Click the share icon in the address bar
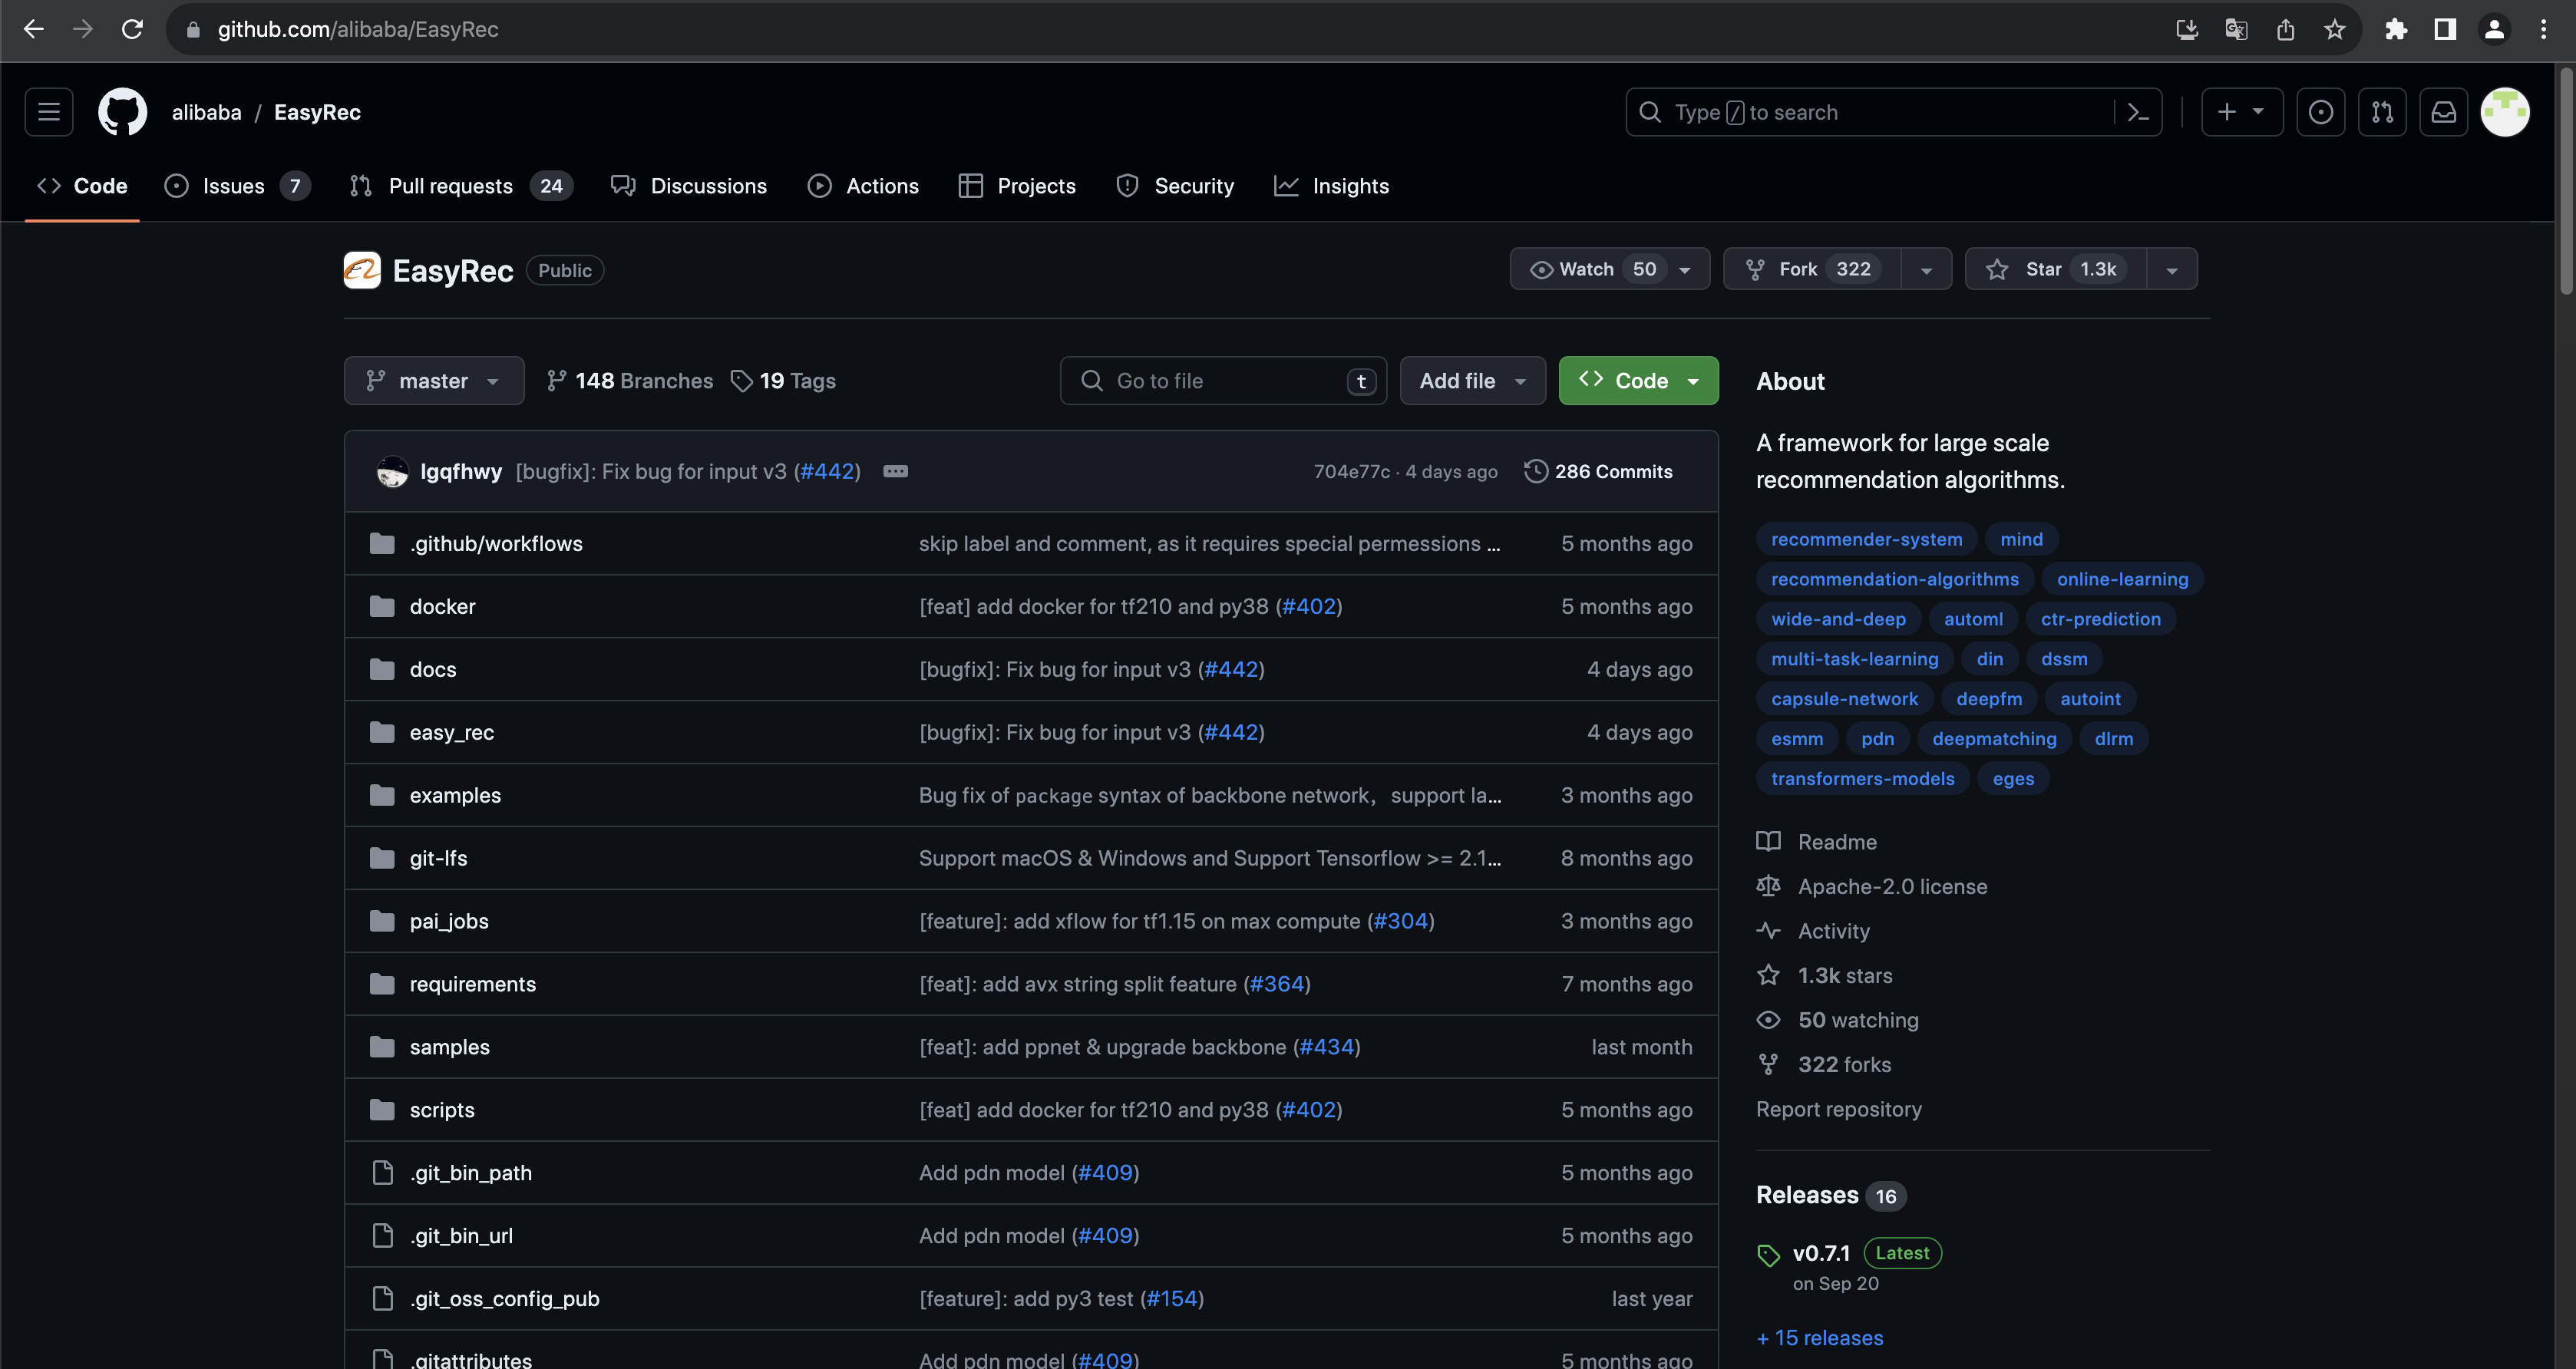This screenshot has height=1369, width=2576. (x=2285, y=29)
